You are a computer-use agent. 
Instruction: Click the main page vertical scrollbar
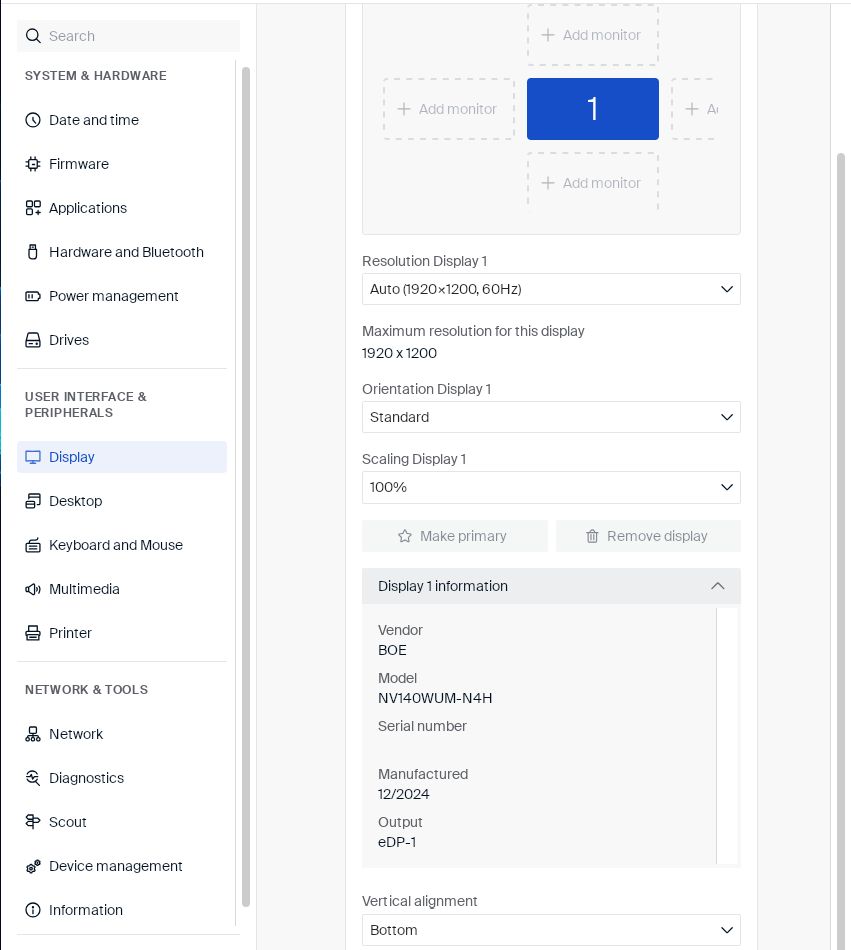tap(841, 551)
